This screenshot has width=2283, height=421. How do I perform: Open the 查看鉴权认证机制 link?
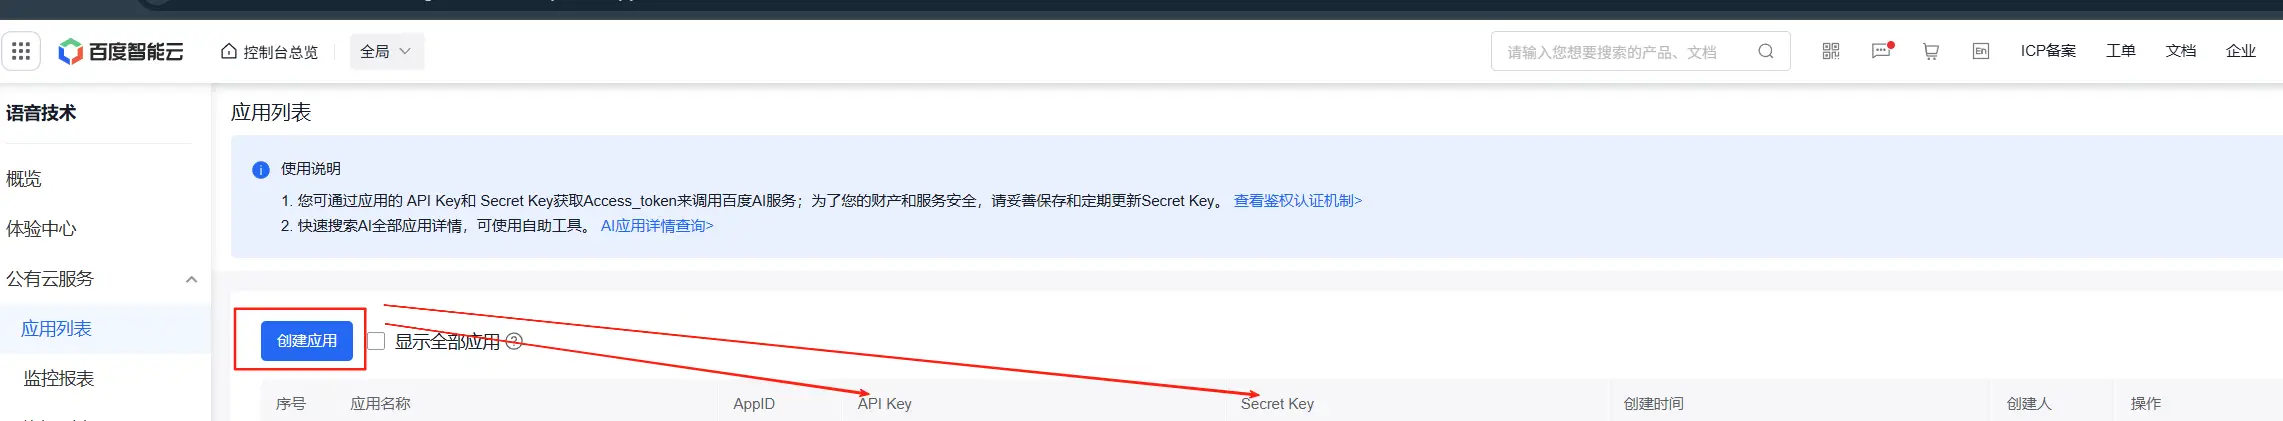pyautogui.click(x=1298, y=201)
